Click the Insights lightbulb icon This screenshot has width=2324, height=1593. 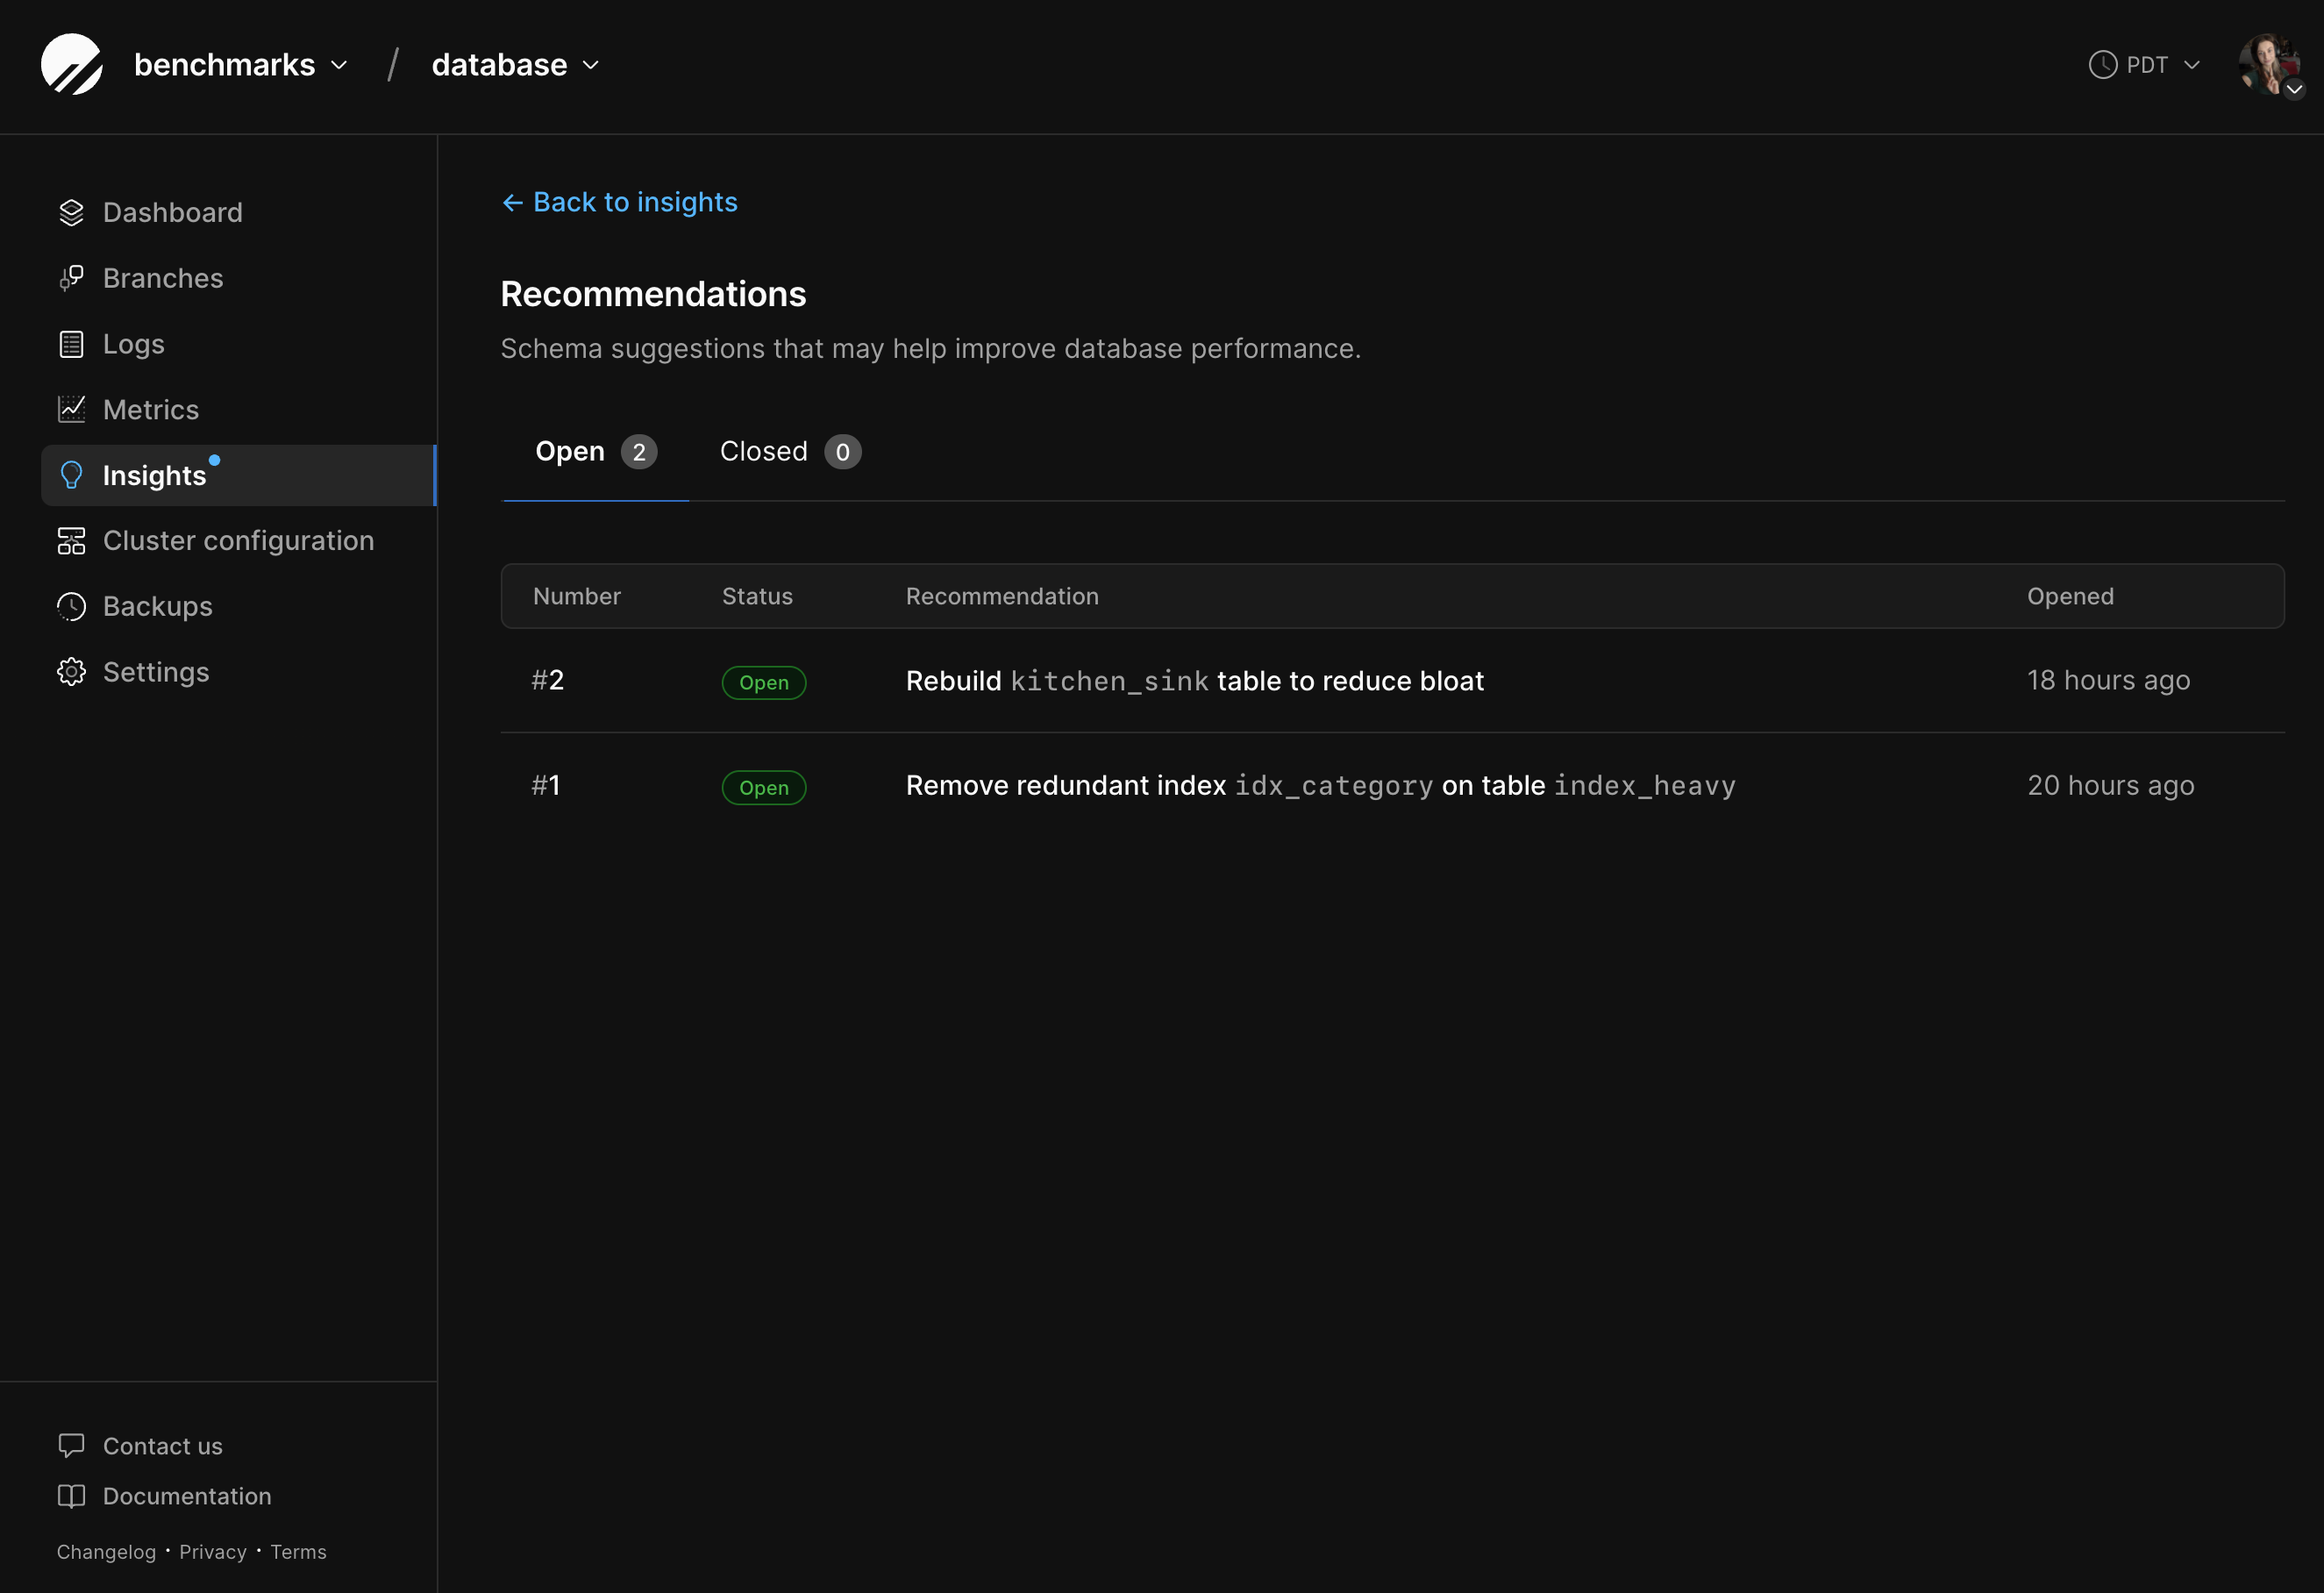click(70, 475)
